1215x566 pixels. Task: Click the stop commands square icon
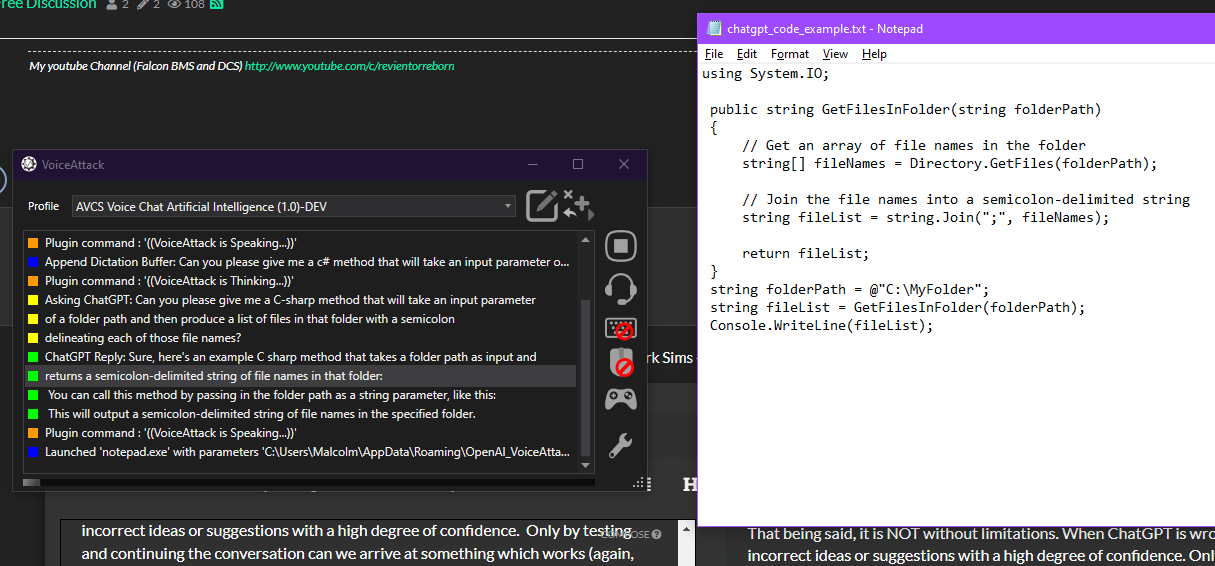(621, 246)
